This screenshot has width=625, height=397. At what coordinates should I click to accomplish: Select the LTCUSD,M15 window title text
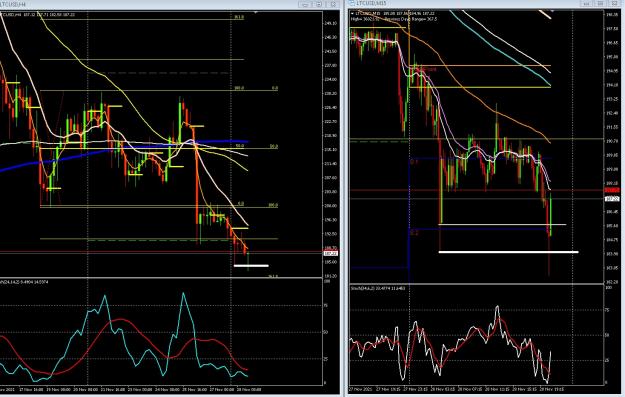pos(371,4)
